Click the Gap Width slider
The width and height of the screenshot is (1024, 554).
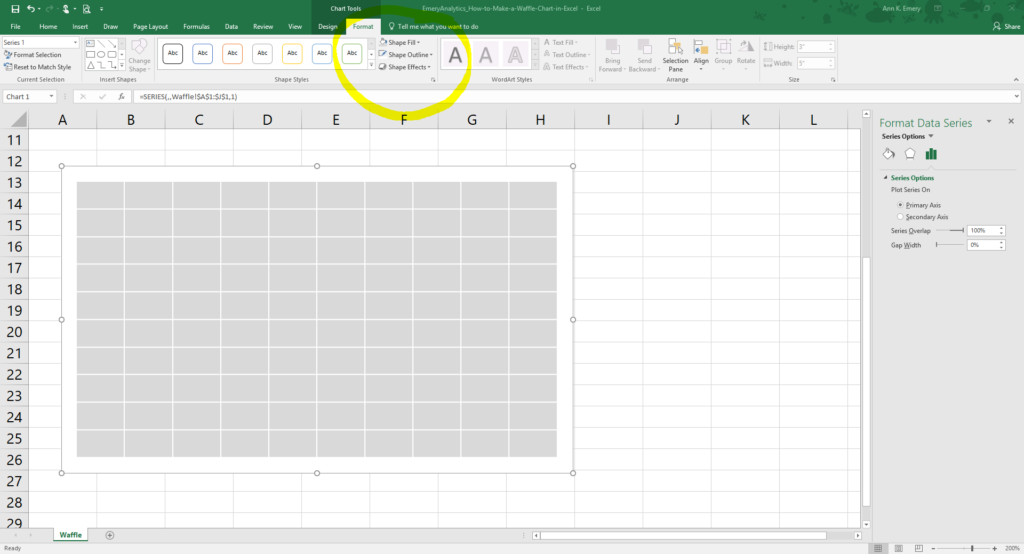(950, 245)
